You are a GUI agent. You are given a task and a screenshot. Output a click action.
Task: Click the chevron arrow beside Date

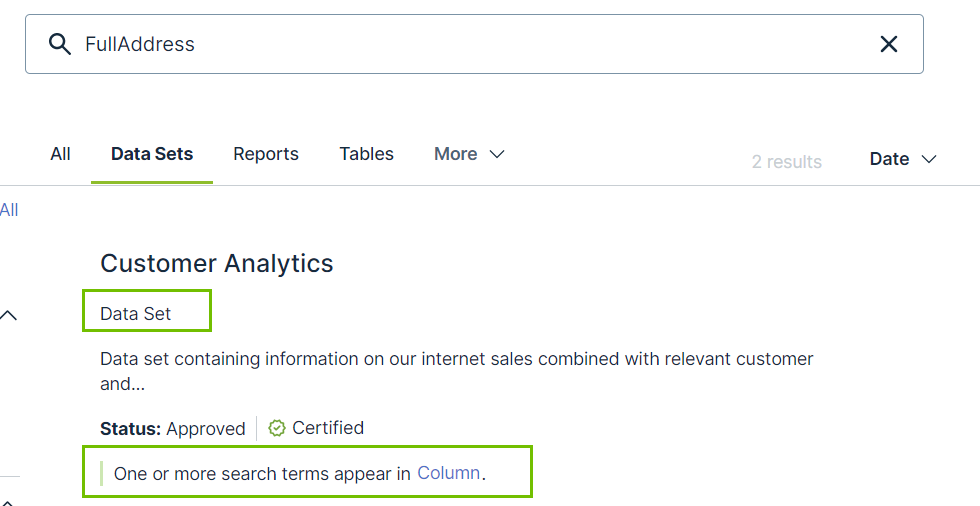coord(928,159)
